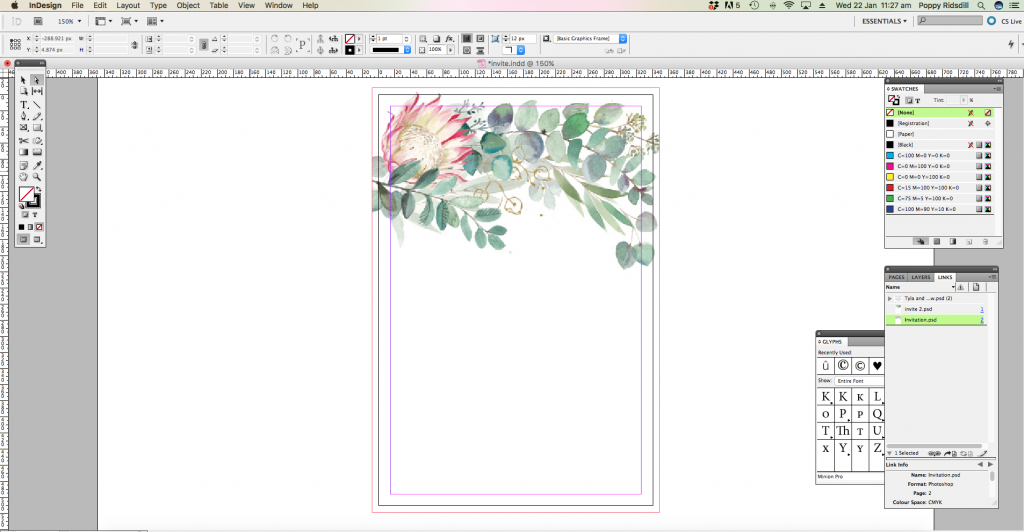Click the heart glyph in Glyphs panel
Viewport: 1024px width, 532px height.
coord(877,366)
